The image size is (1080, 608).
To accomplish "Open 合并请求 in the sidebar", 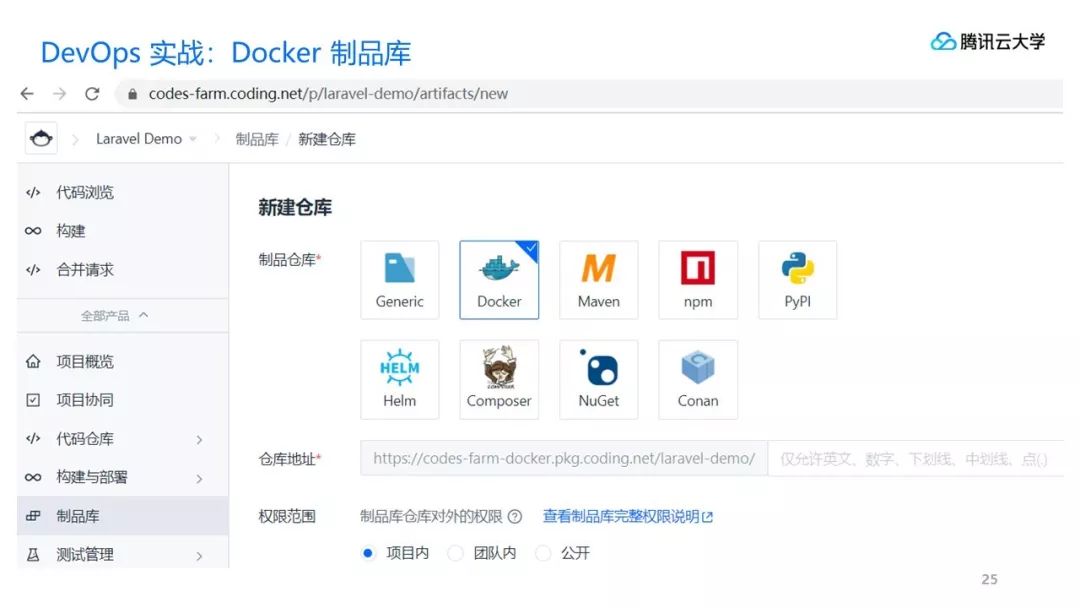I will click(123, 269).
